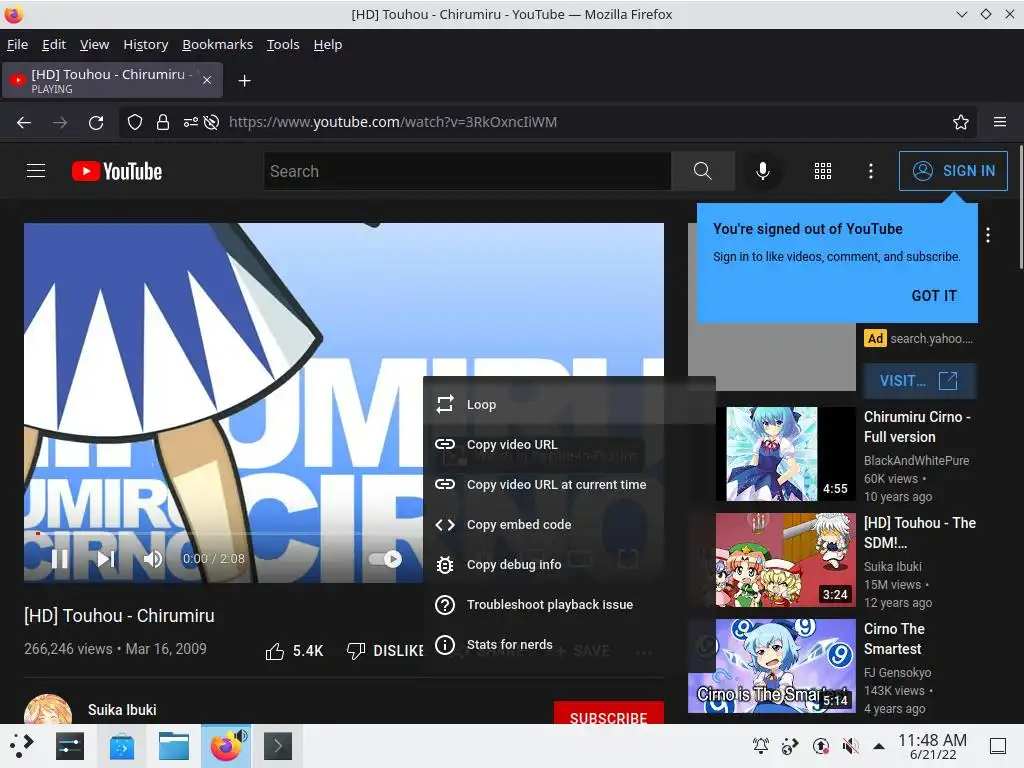Screen dimensions: 1024x768
Task: Open YouTube settings three-dot menu
Action: [x=871, y=171]
